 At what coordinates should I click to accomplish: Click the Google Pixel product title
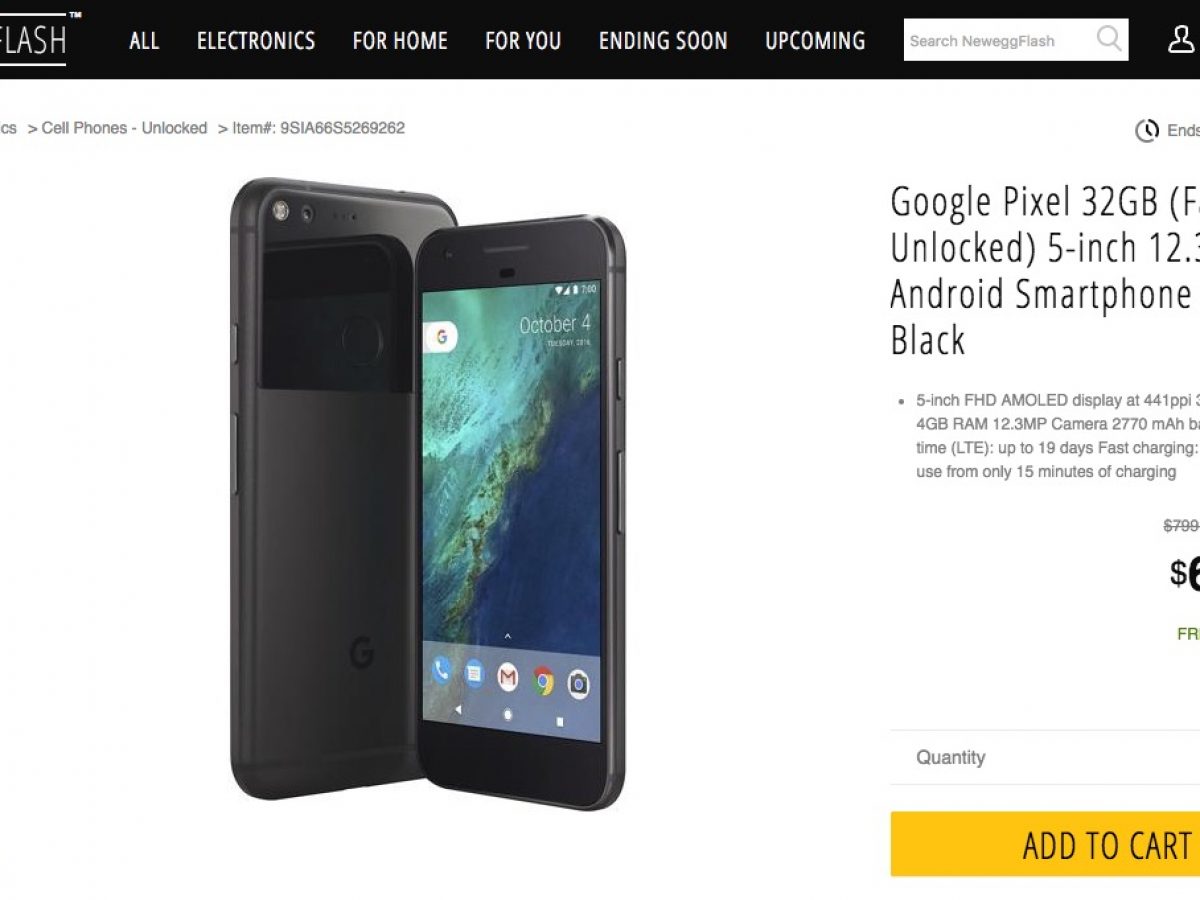pyautogui.click(x=1045, y=270)
